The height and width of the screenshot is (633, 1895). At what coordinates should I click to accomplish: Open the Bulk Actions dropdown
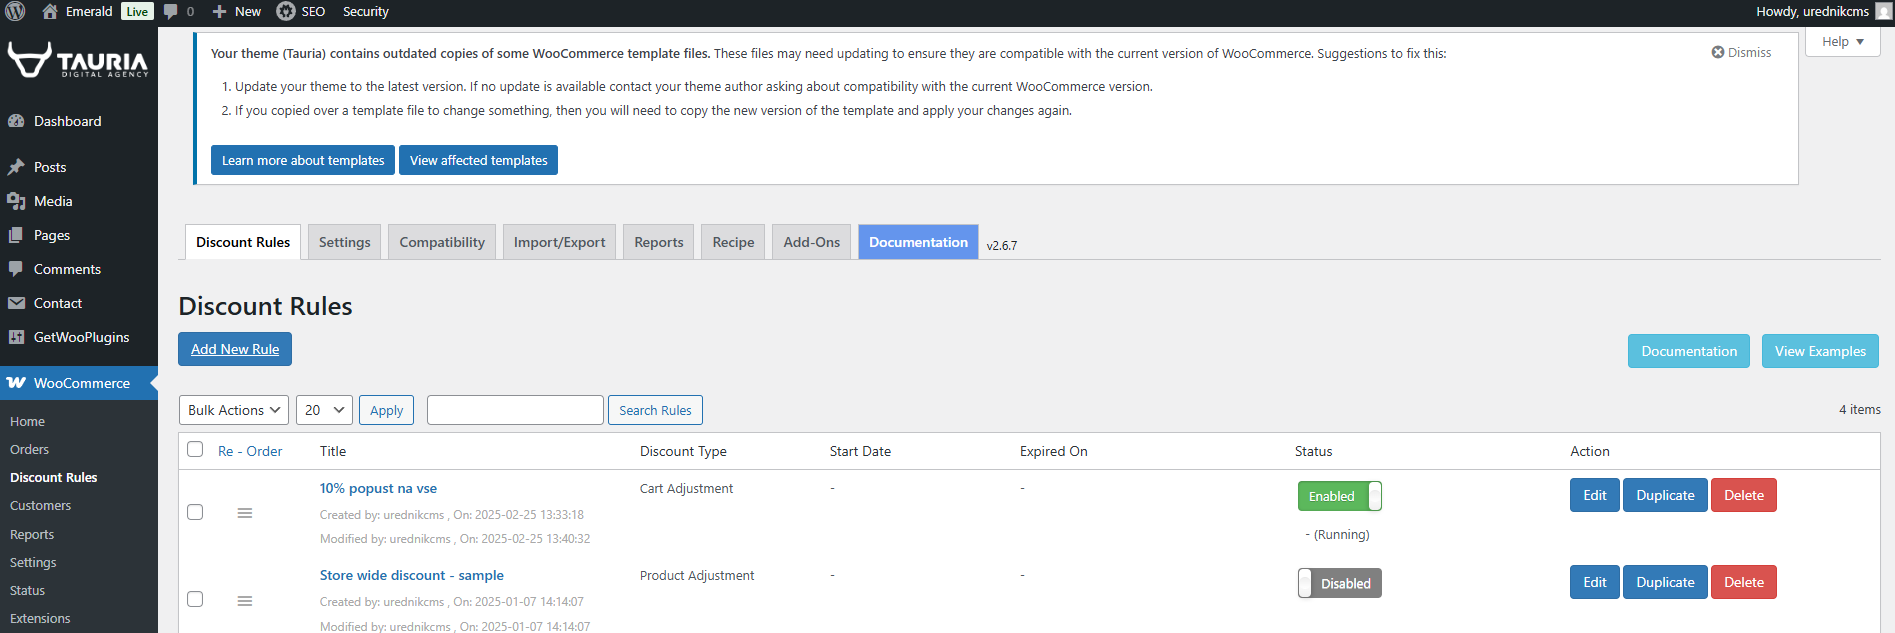point(234,410)
